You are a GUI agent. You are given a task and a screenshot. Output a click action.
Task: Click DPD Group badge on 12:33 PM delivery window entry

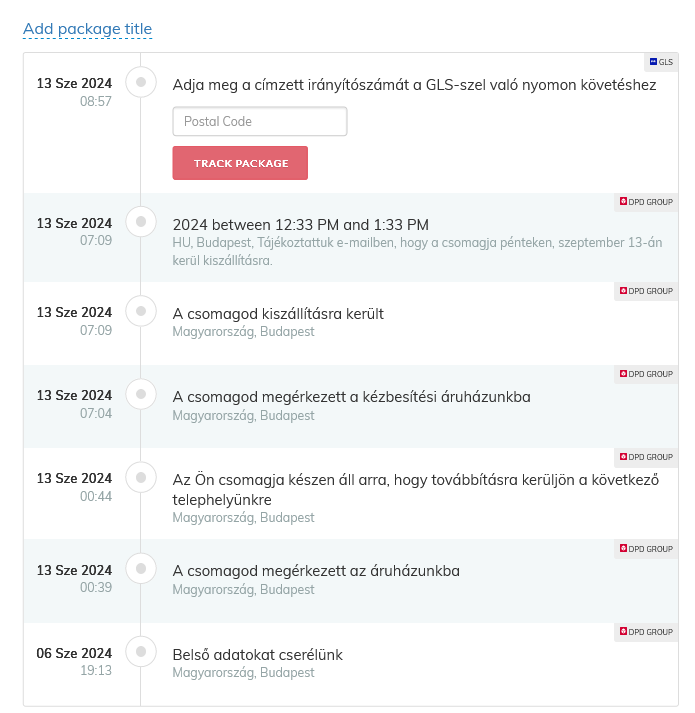(646, 202)
